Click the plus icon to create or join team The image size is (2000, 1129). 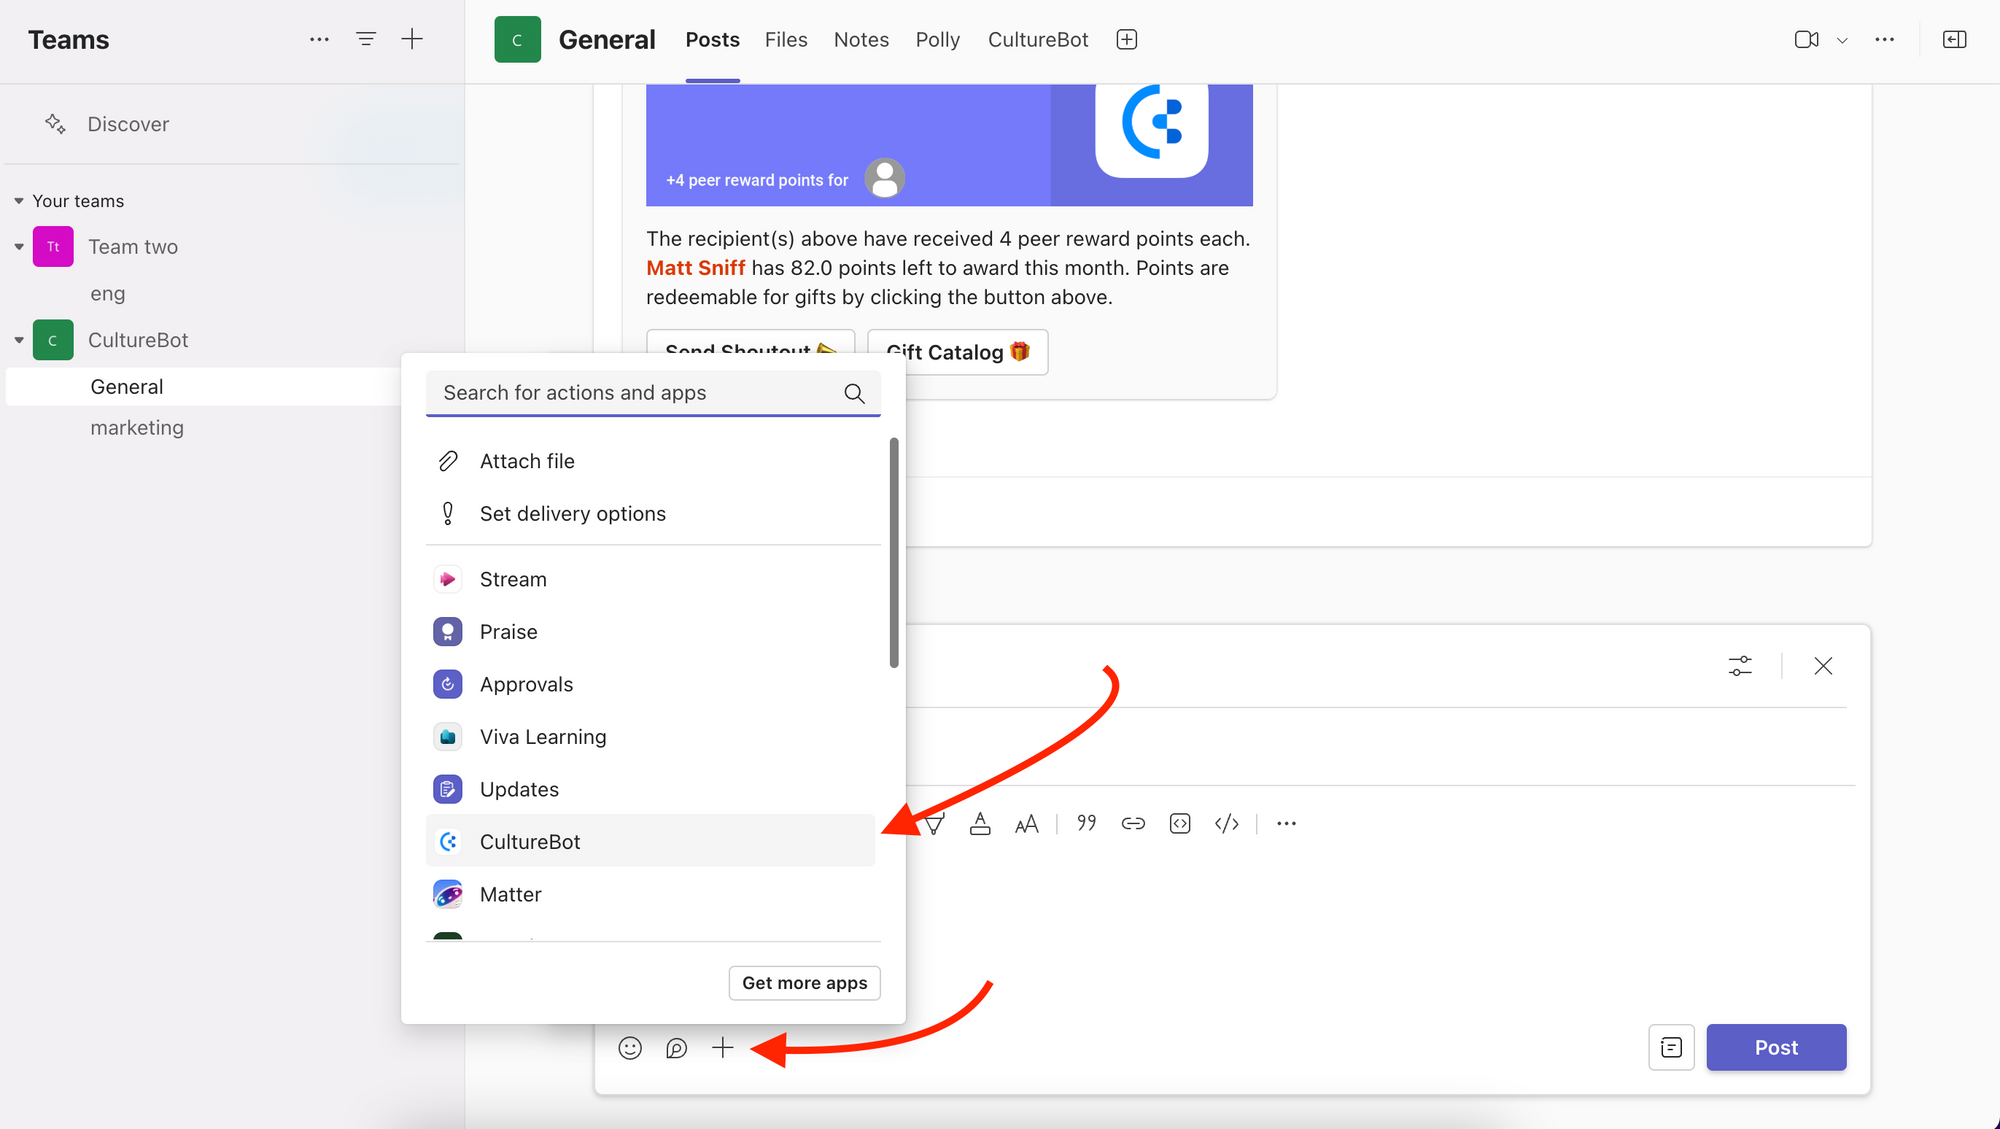[412, 39]
